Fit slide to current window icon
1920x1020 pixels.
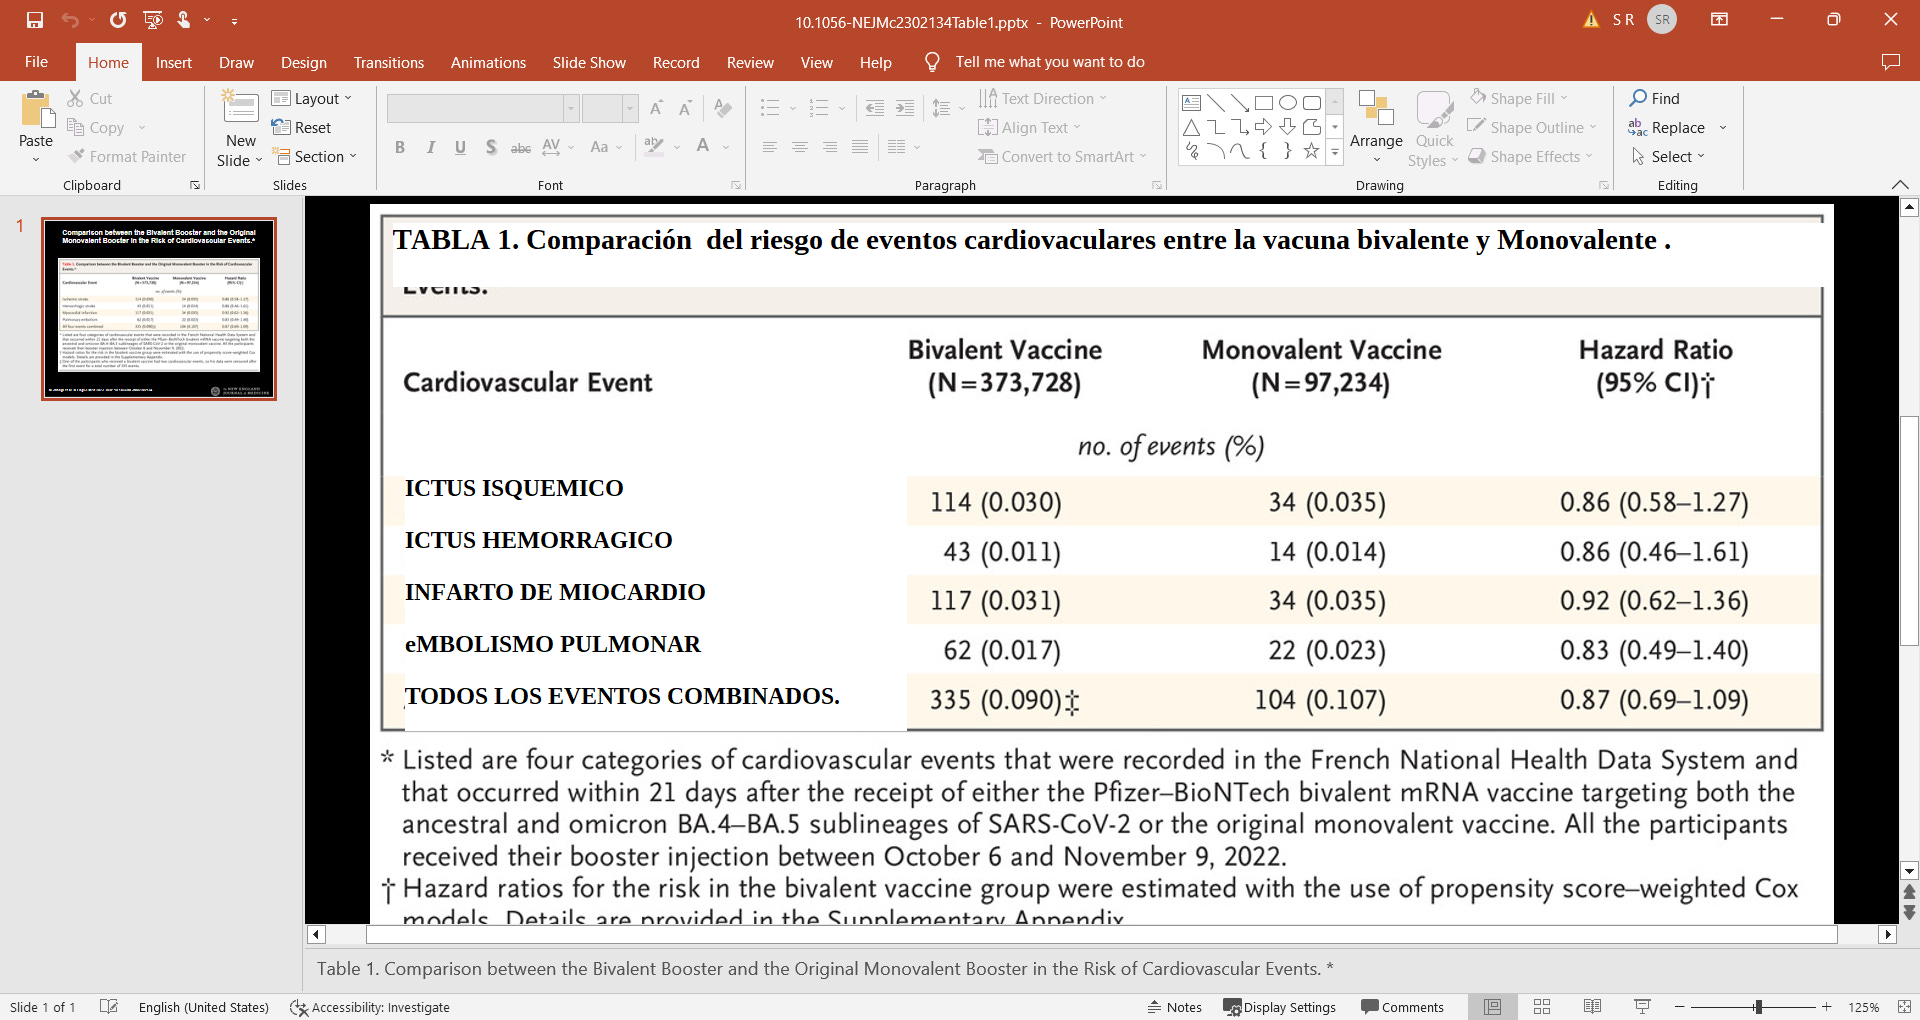click(1904, 1007)
